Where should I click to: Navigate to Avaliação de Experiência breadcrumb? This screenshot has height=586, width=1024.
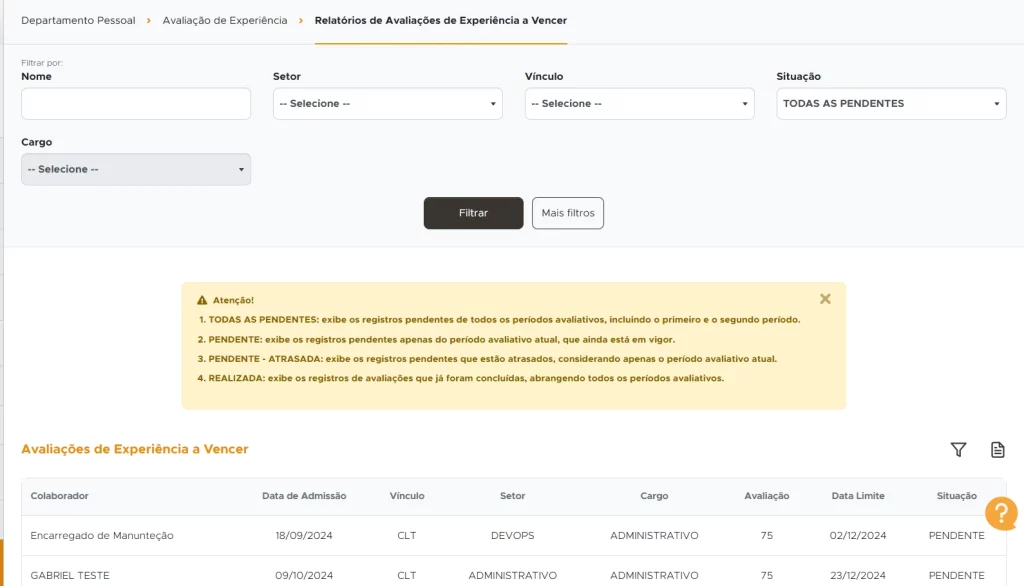(225, 20)
